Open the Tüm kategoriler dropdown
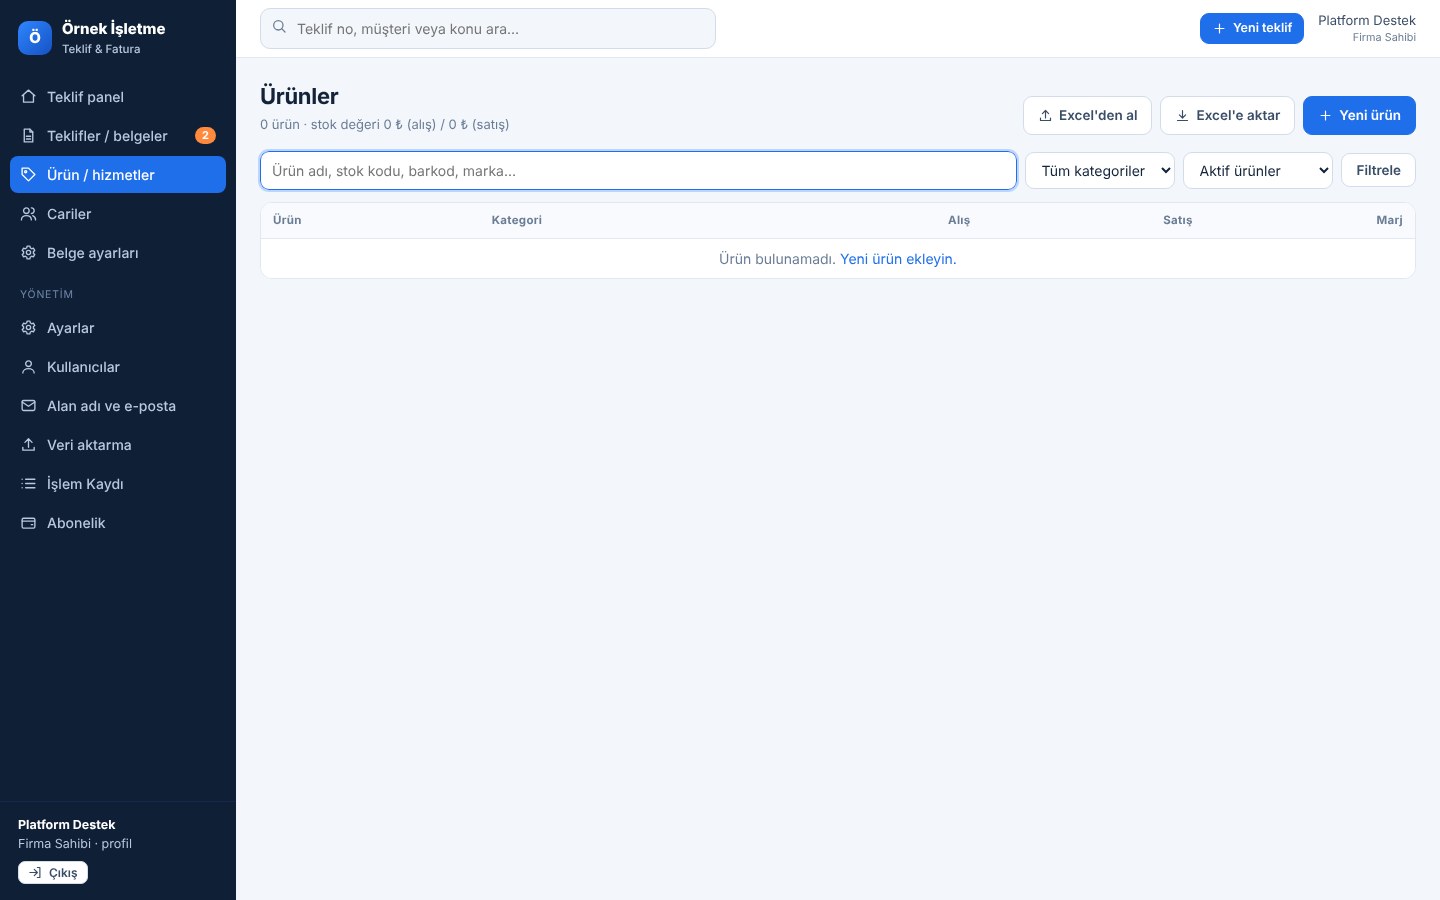Viewport: 1440px width, 900px height. [x=1100, y=171]
